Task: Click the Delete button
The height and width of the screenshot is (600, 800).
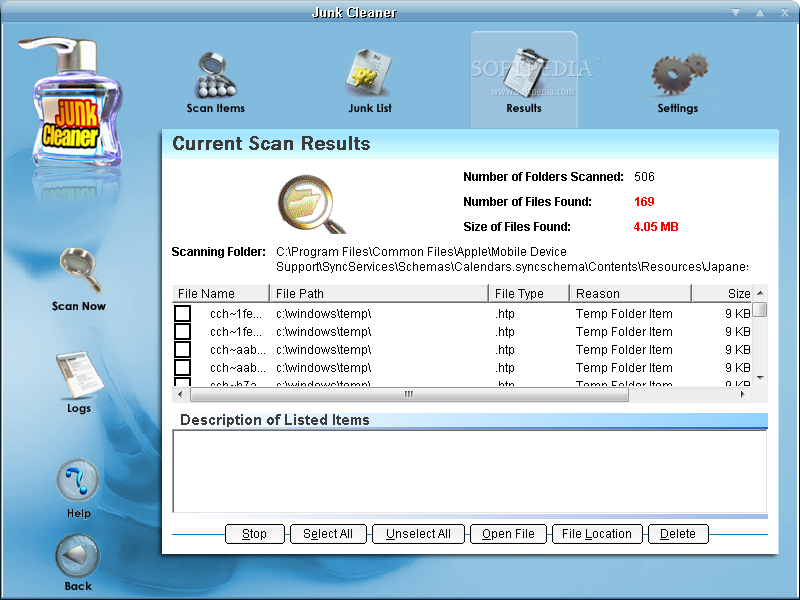Action: 678,534
